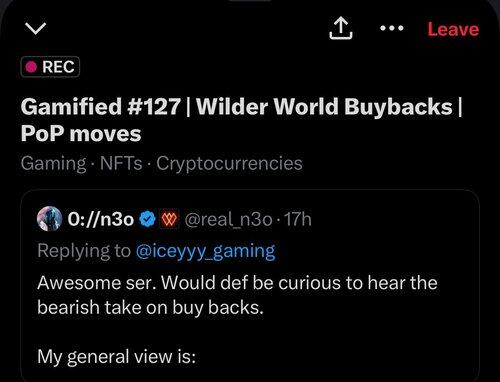Tap the red recording dot

pos(31,67)
